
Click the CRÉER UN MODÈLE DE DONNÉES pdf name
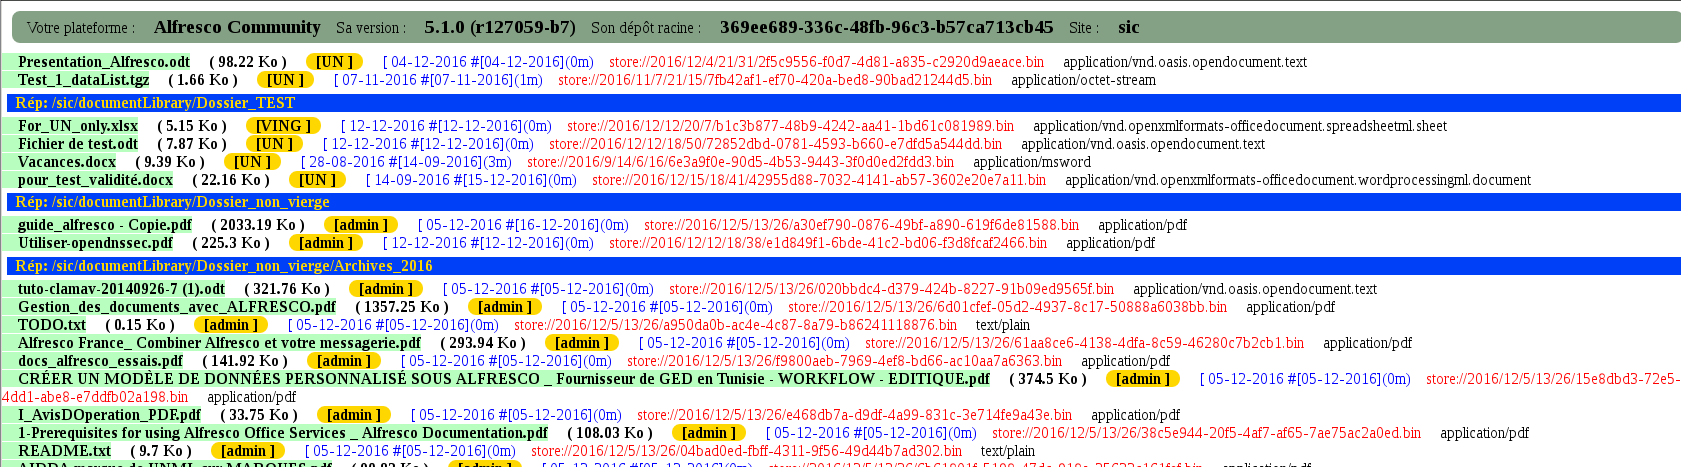tap(504, 379)
